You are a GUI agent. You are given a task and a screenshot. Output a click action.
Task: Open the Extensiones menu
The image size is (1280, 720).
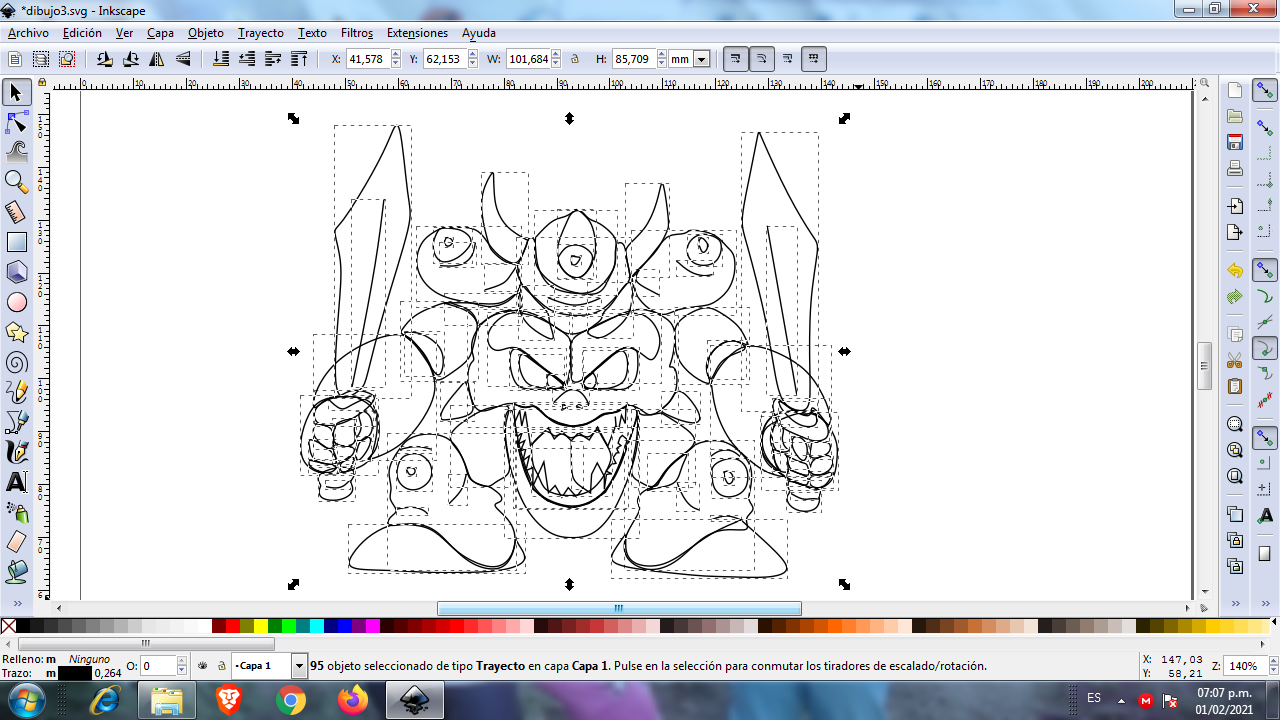pos(417,33)
